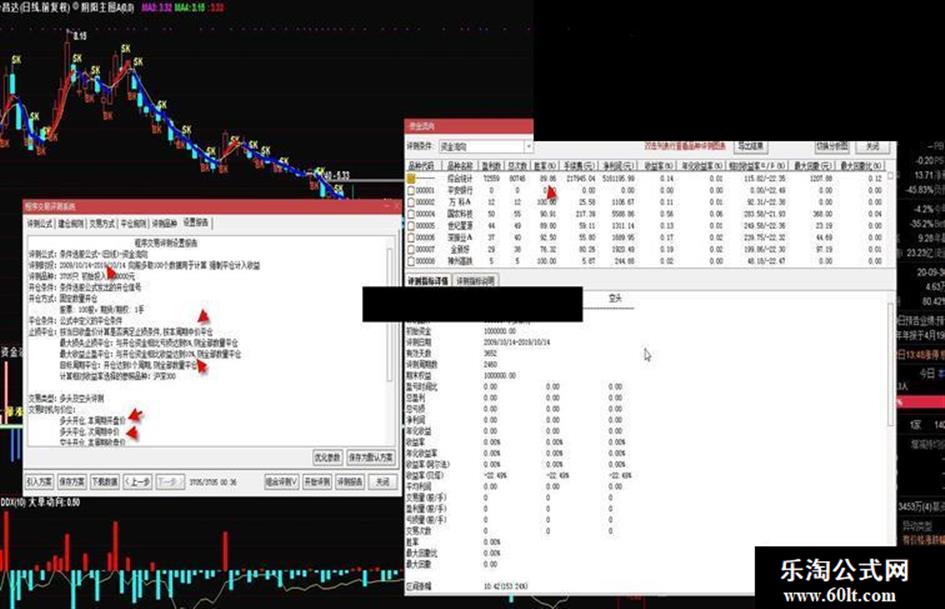Click the DDX 大单动向 indicator label
This screenshot has height=609, width=945.
(40, 502)
